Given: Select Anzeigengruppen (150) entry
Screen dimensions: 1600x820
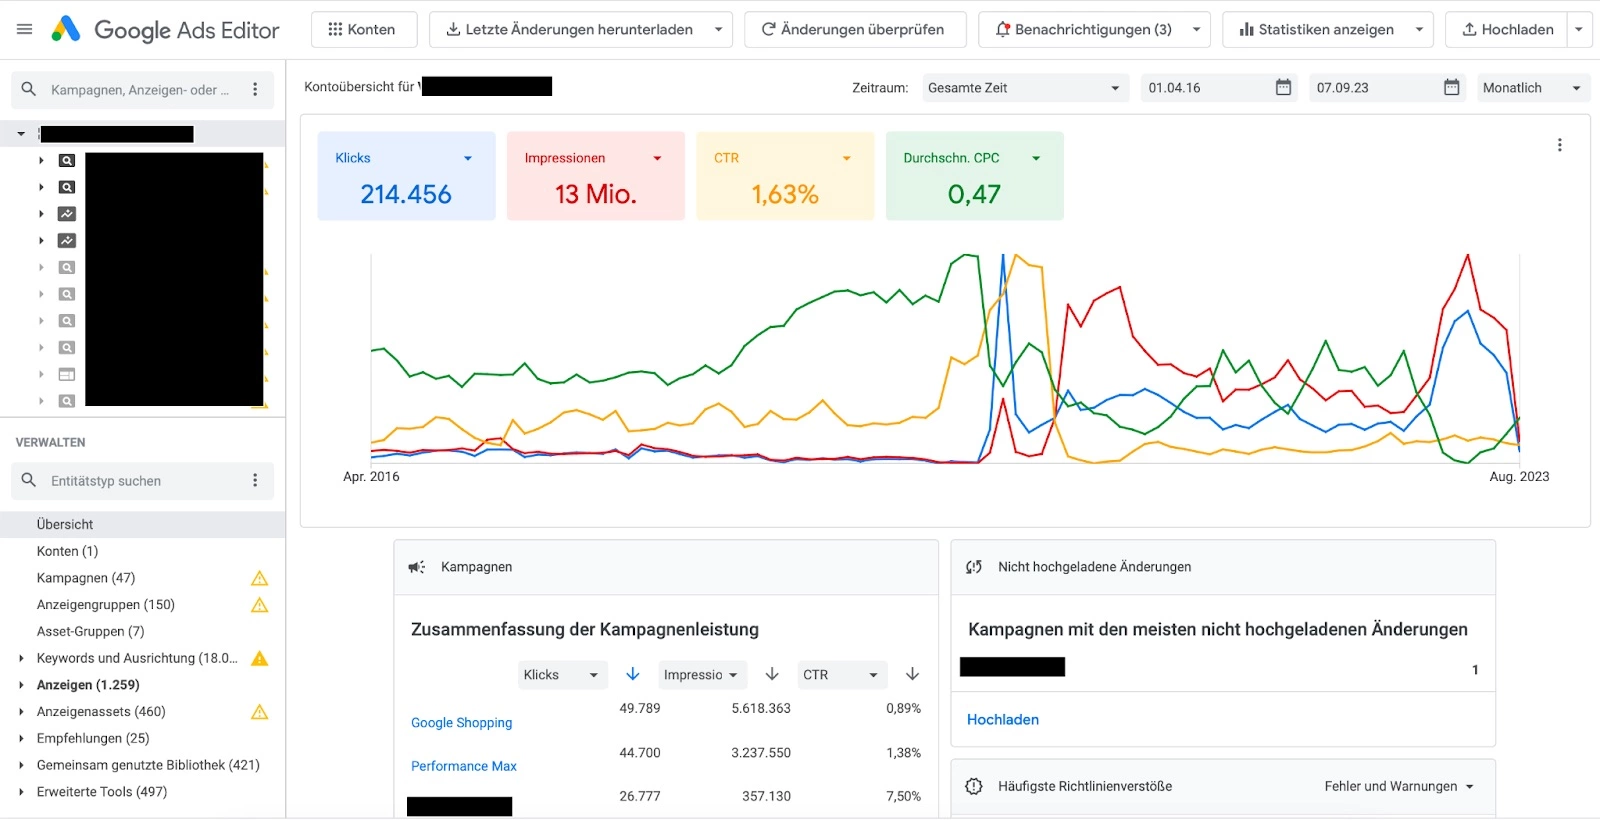Looking at the screenshot, I should click(106, 605).
